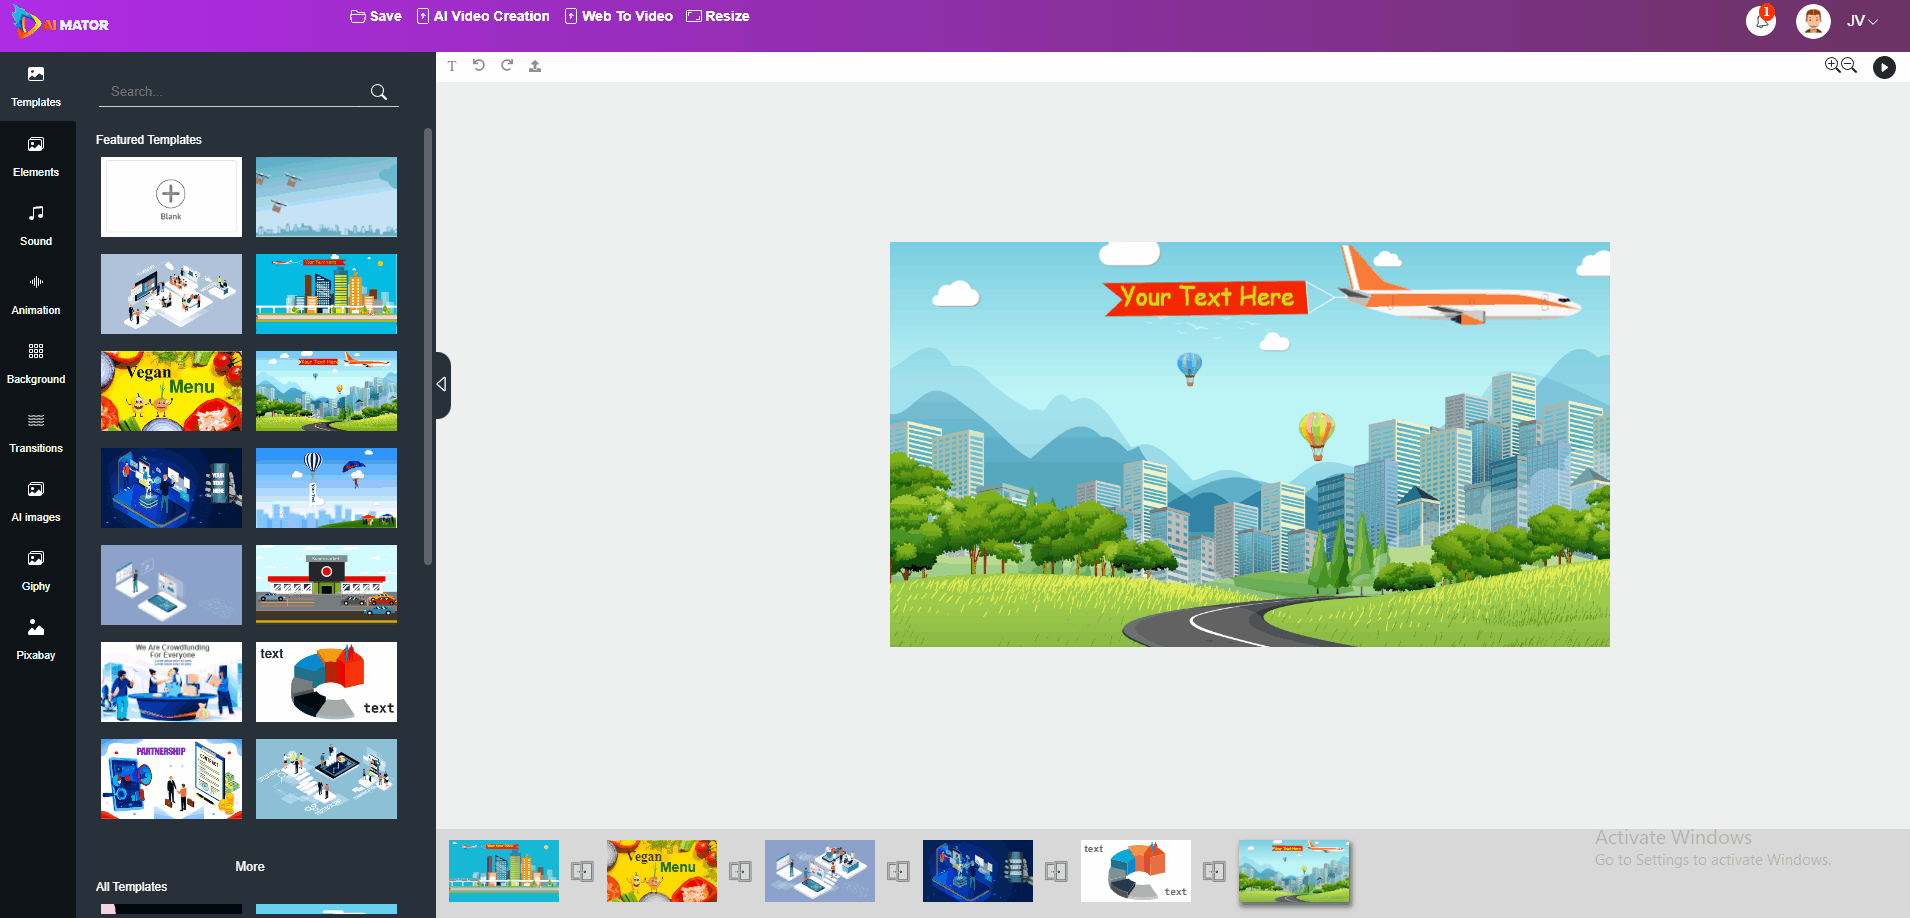Image resolution: width=1910 pixels, height=918 pixels.
Task: Zoom in on the canvas
Action: point(1832,65)
